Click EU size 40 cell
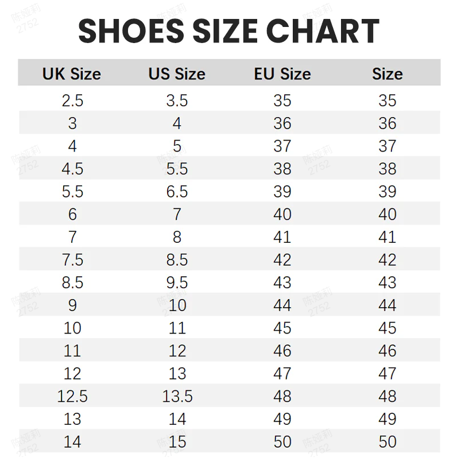Screen dimensions: 470x470 pyautogui.click(x=282, y=214)
